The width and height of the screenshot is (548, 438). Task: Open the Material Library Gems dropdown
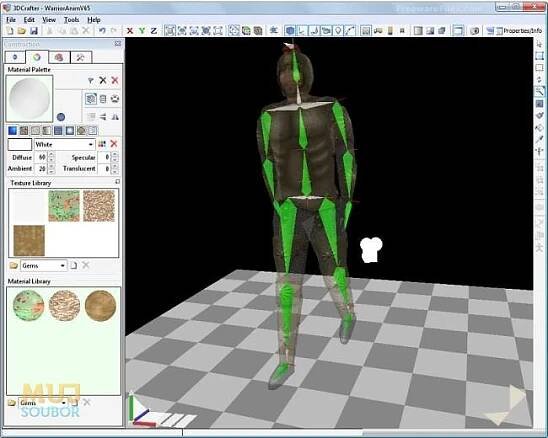pos(44,403)
